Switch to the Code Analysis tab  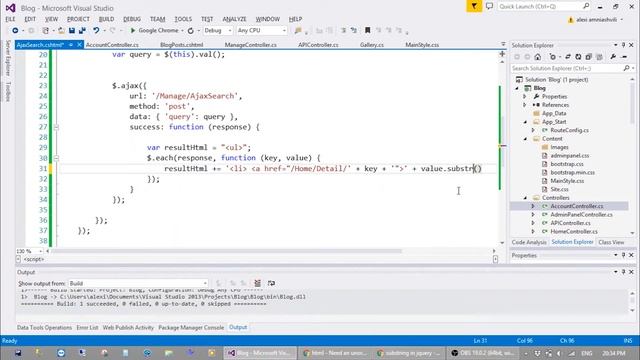pos(529,242)
